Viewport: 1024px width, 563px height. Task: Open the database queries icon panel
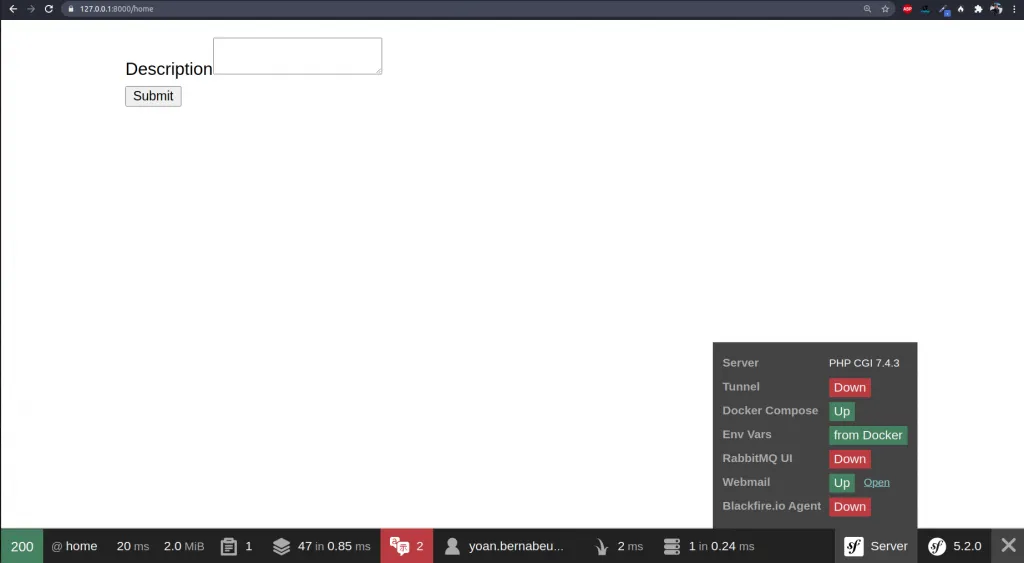672,546
